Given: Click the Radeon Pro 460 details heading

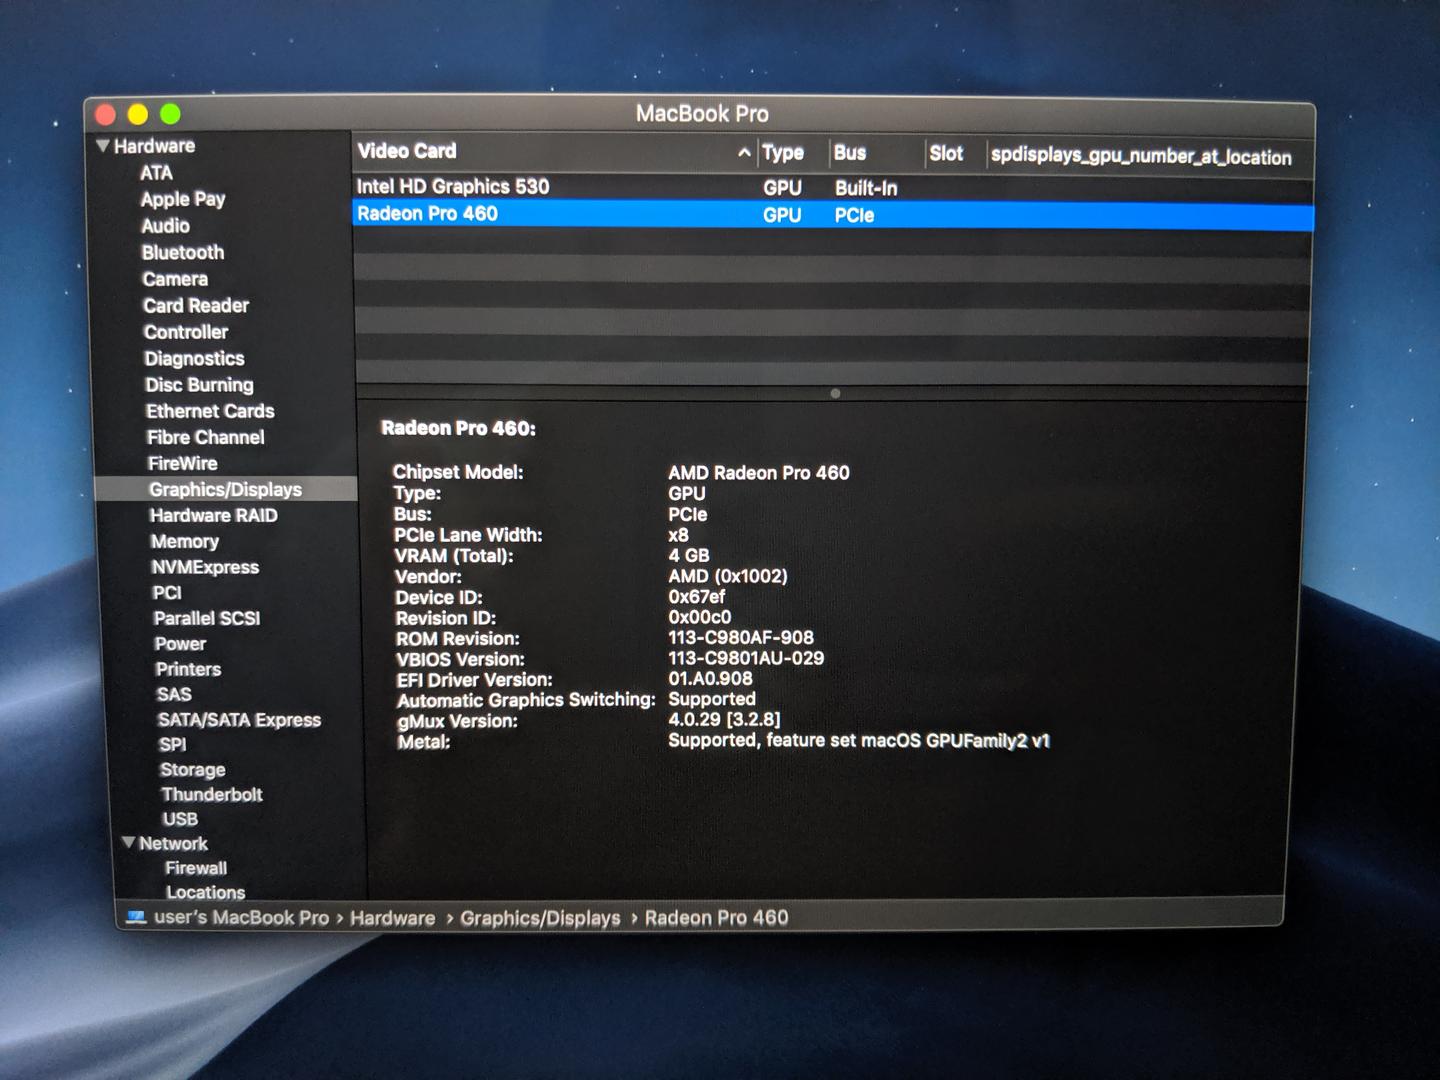Looking at the screenshot, I should (x=458, y=428).
